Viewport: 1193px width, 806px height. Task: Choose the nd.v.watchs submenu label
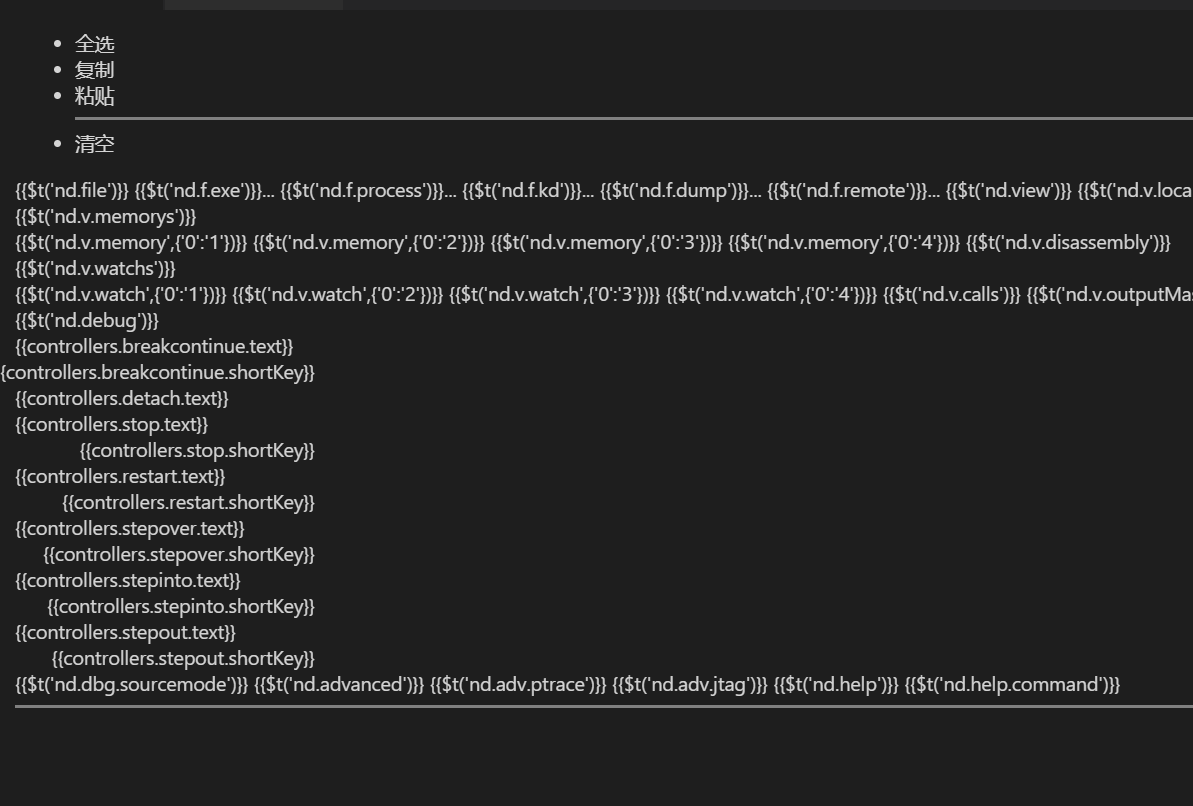[95, 269]
